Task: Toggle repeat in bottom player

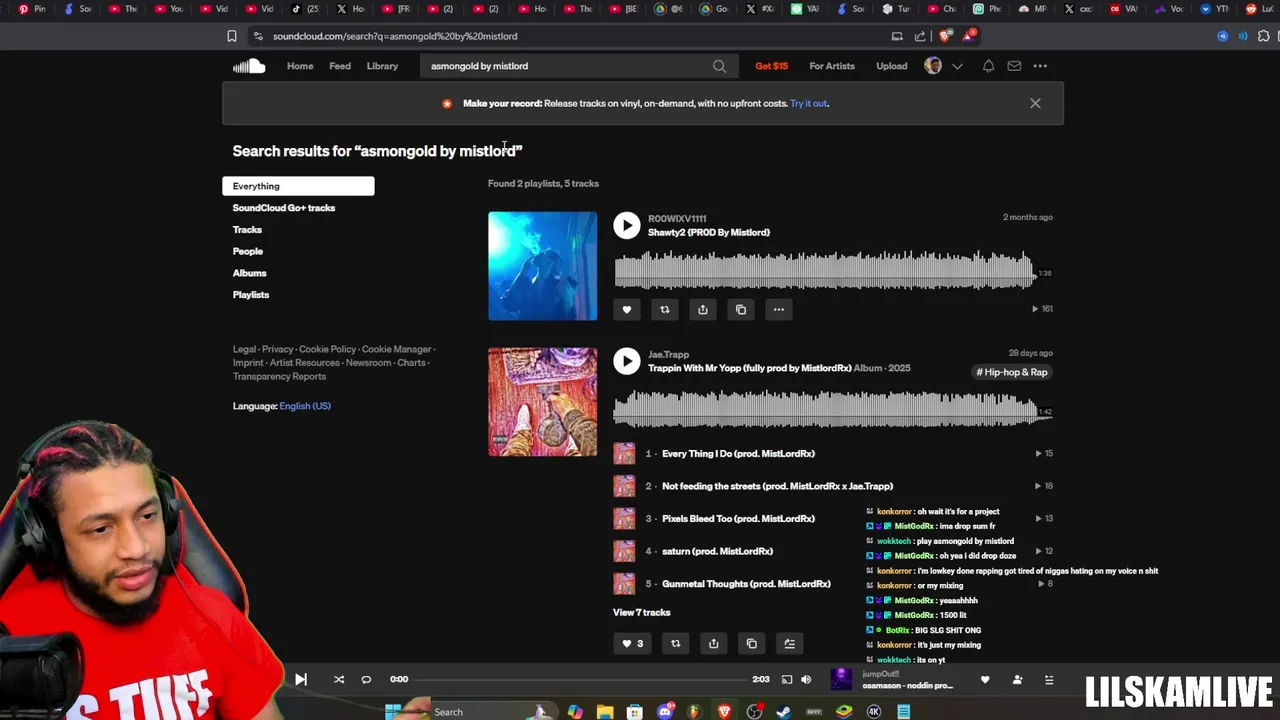Action: click(366, 680)
